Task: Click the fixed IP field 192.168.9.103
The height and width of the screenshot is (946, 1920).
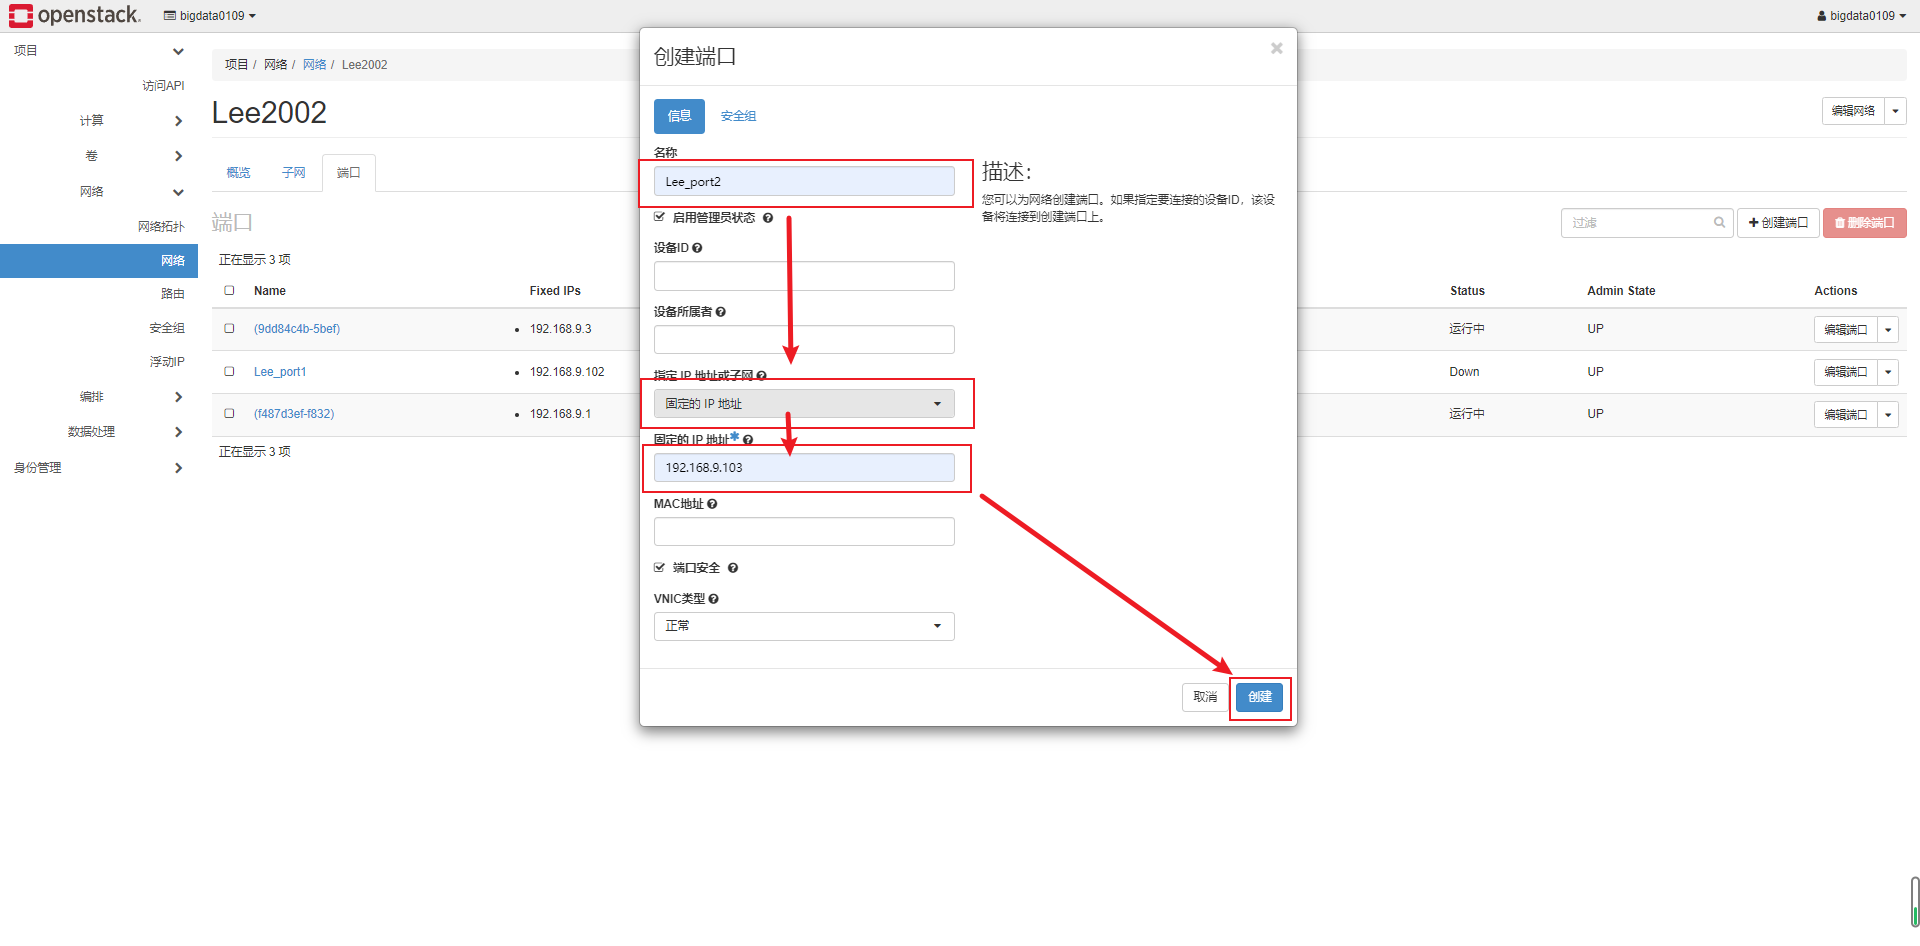Action: [x=804, y=468]
